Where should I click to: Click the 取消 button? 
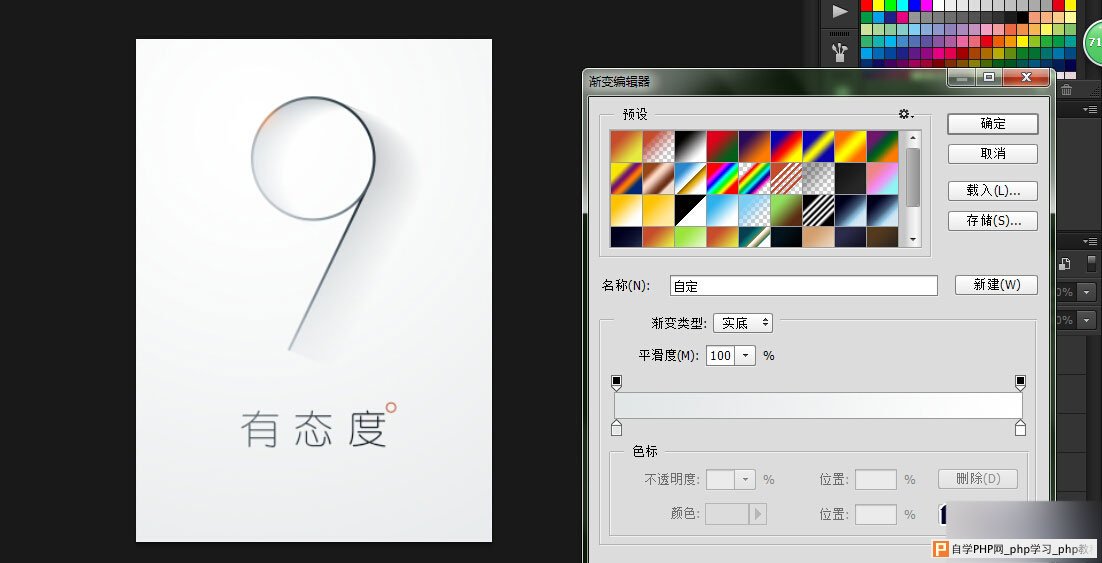(x=992, y=153)
